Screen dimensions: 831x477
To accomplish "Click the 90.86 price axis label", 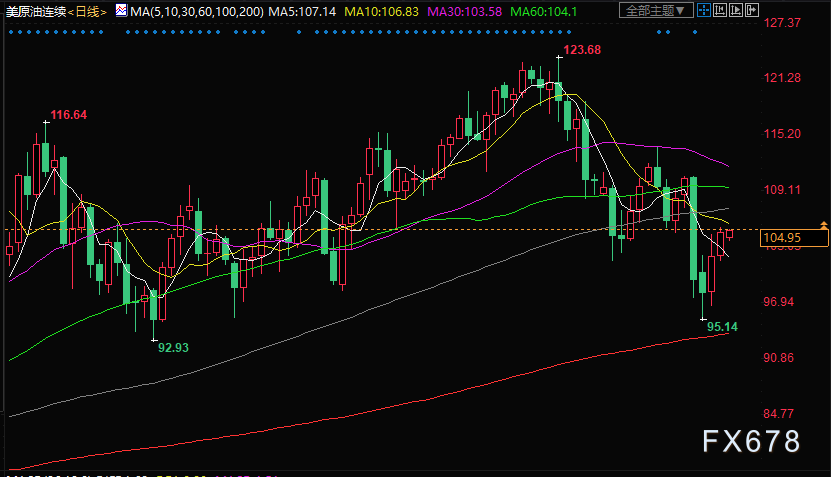I will 779,358.
